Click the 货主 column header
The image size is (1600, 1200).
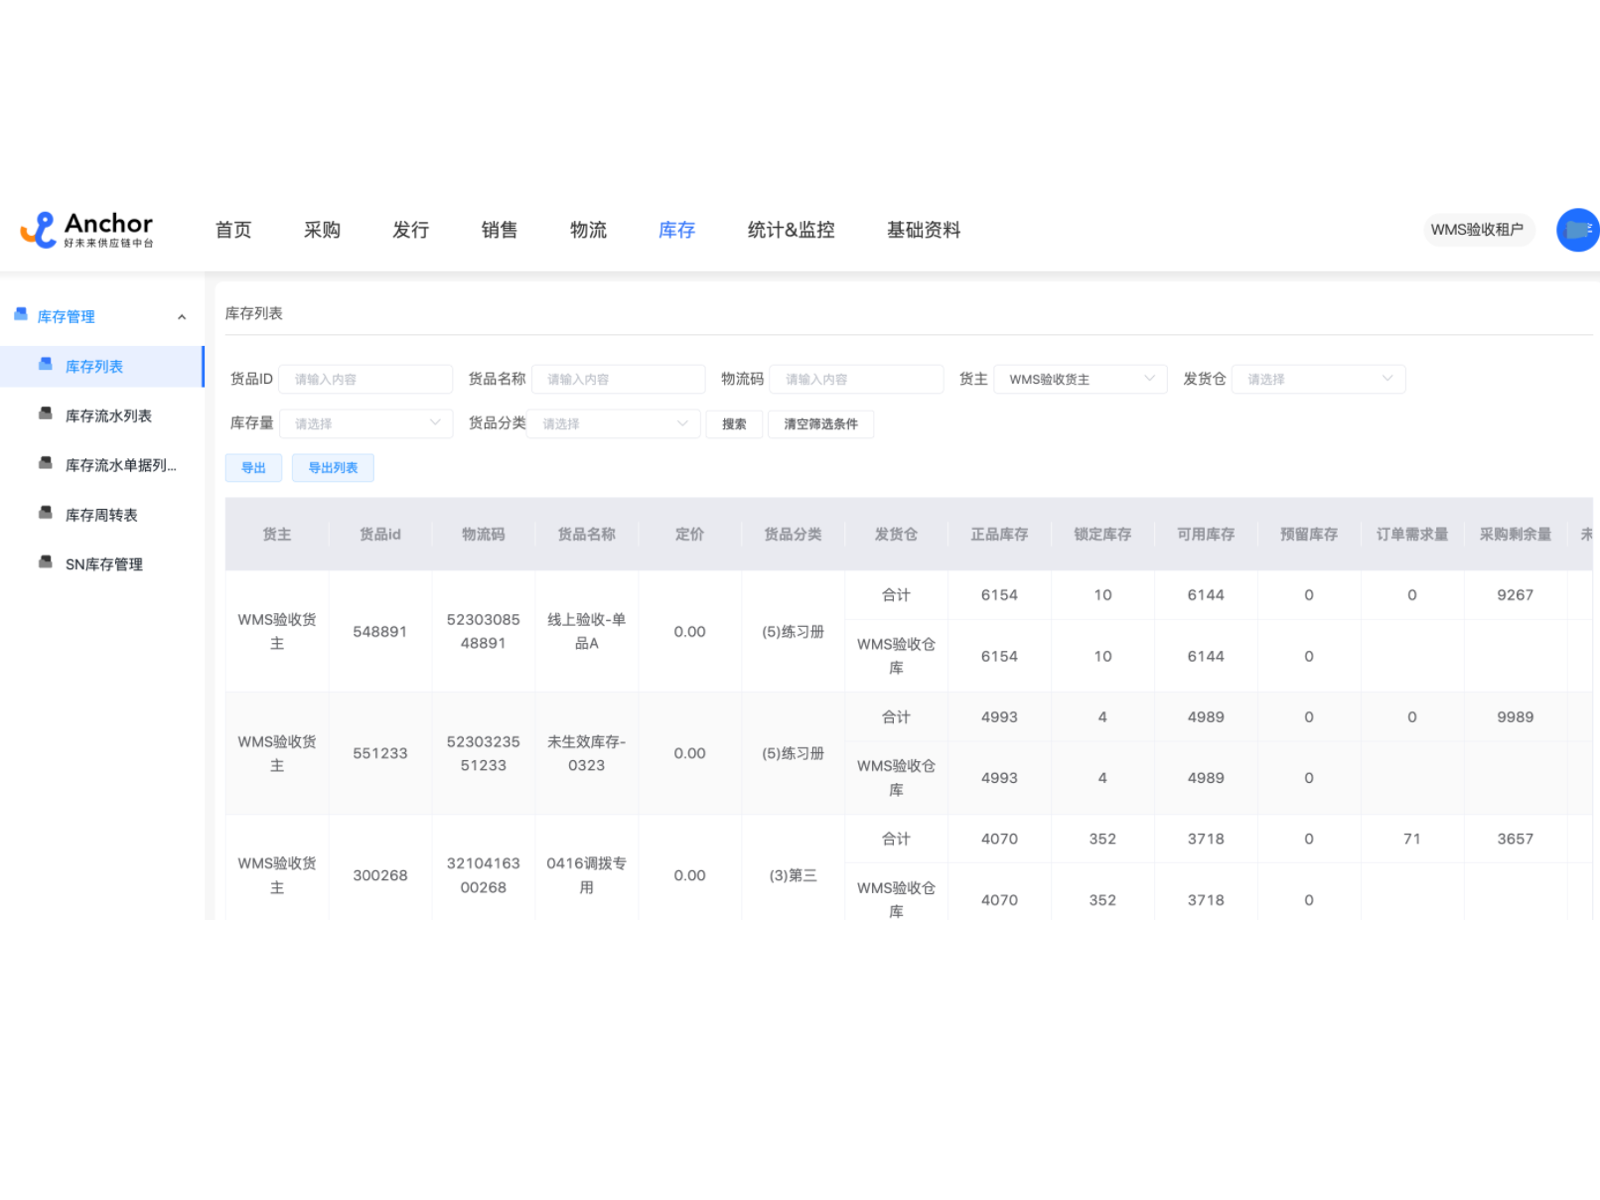(277, 534)
